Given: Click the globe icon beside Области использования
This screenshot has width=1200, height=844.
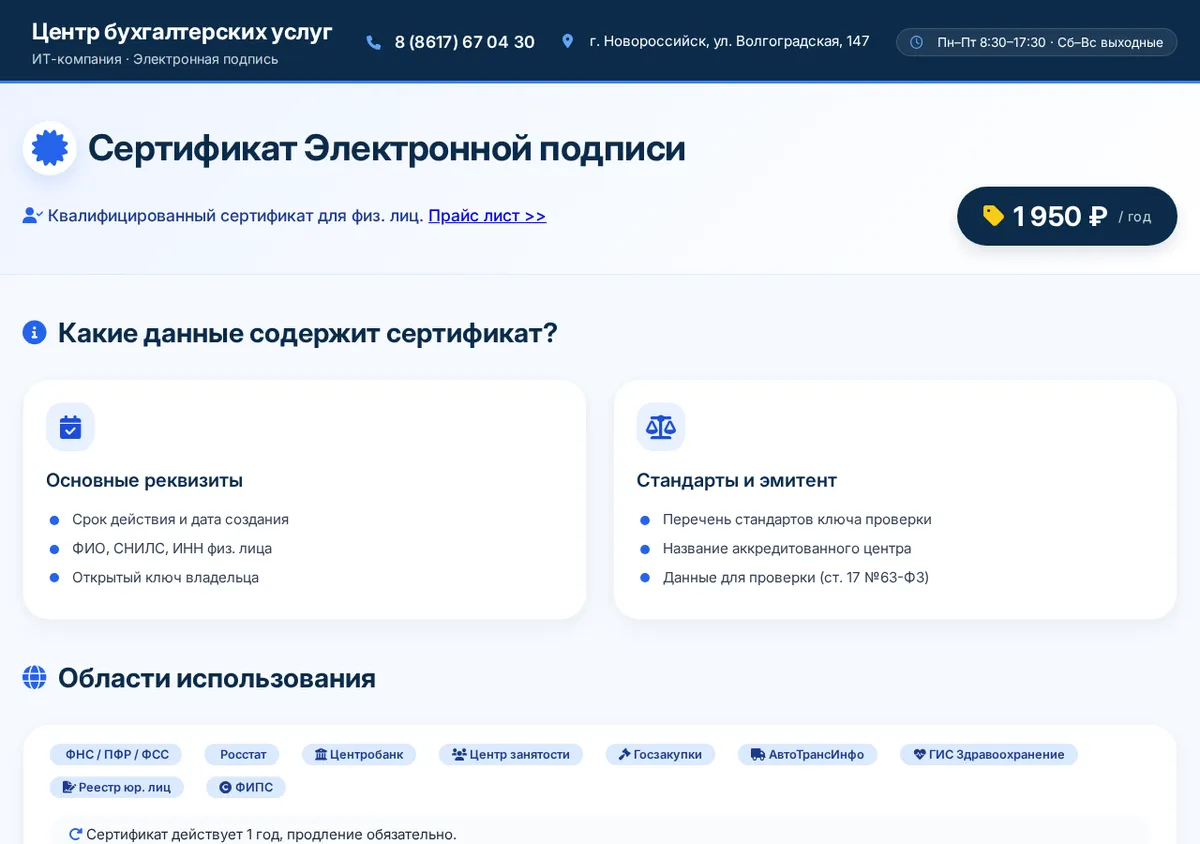Looking at the screenshot, I should point(34,678).
